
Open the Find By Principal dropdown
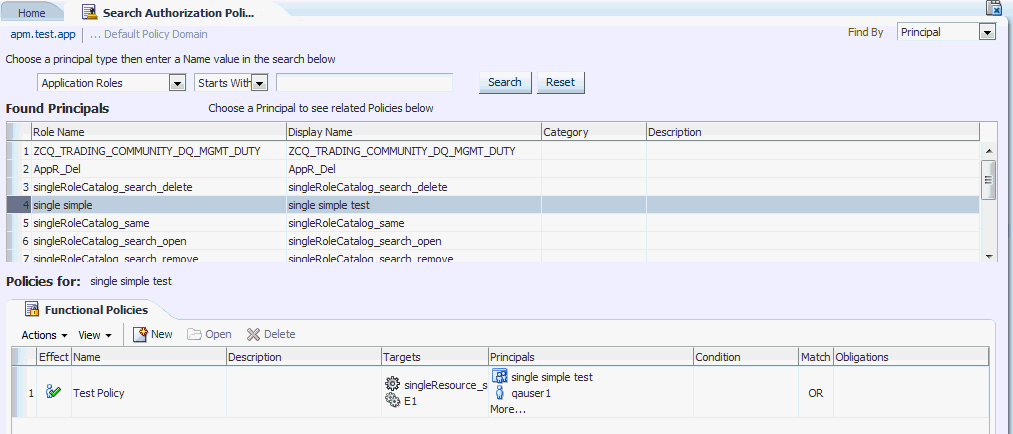[987, 32]
